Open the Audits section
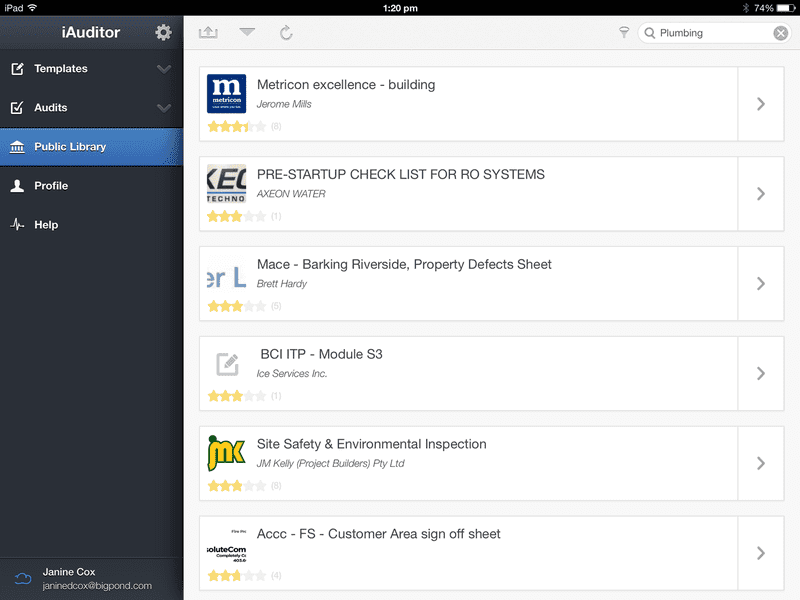 (91, 108)
